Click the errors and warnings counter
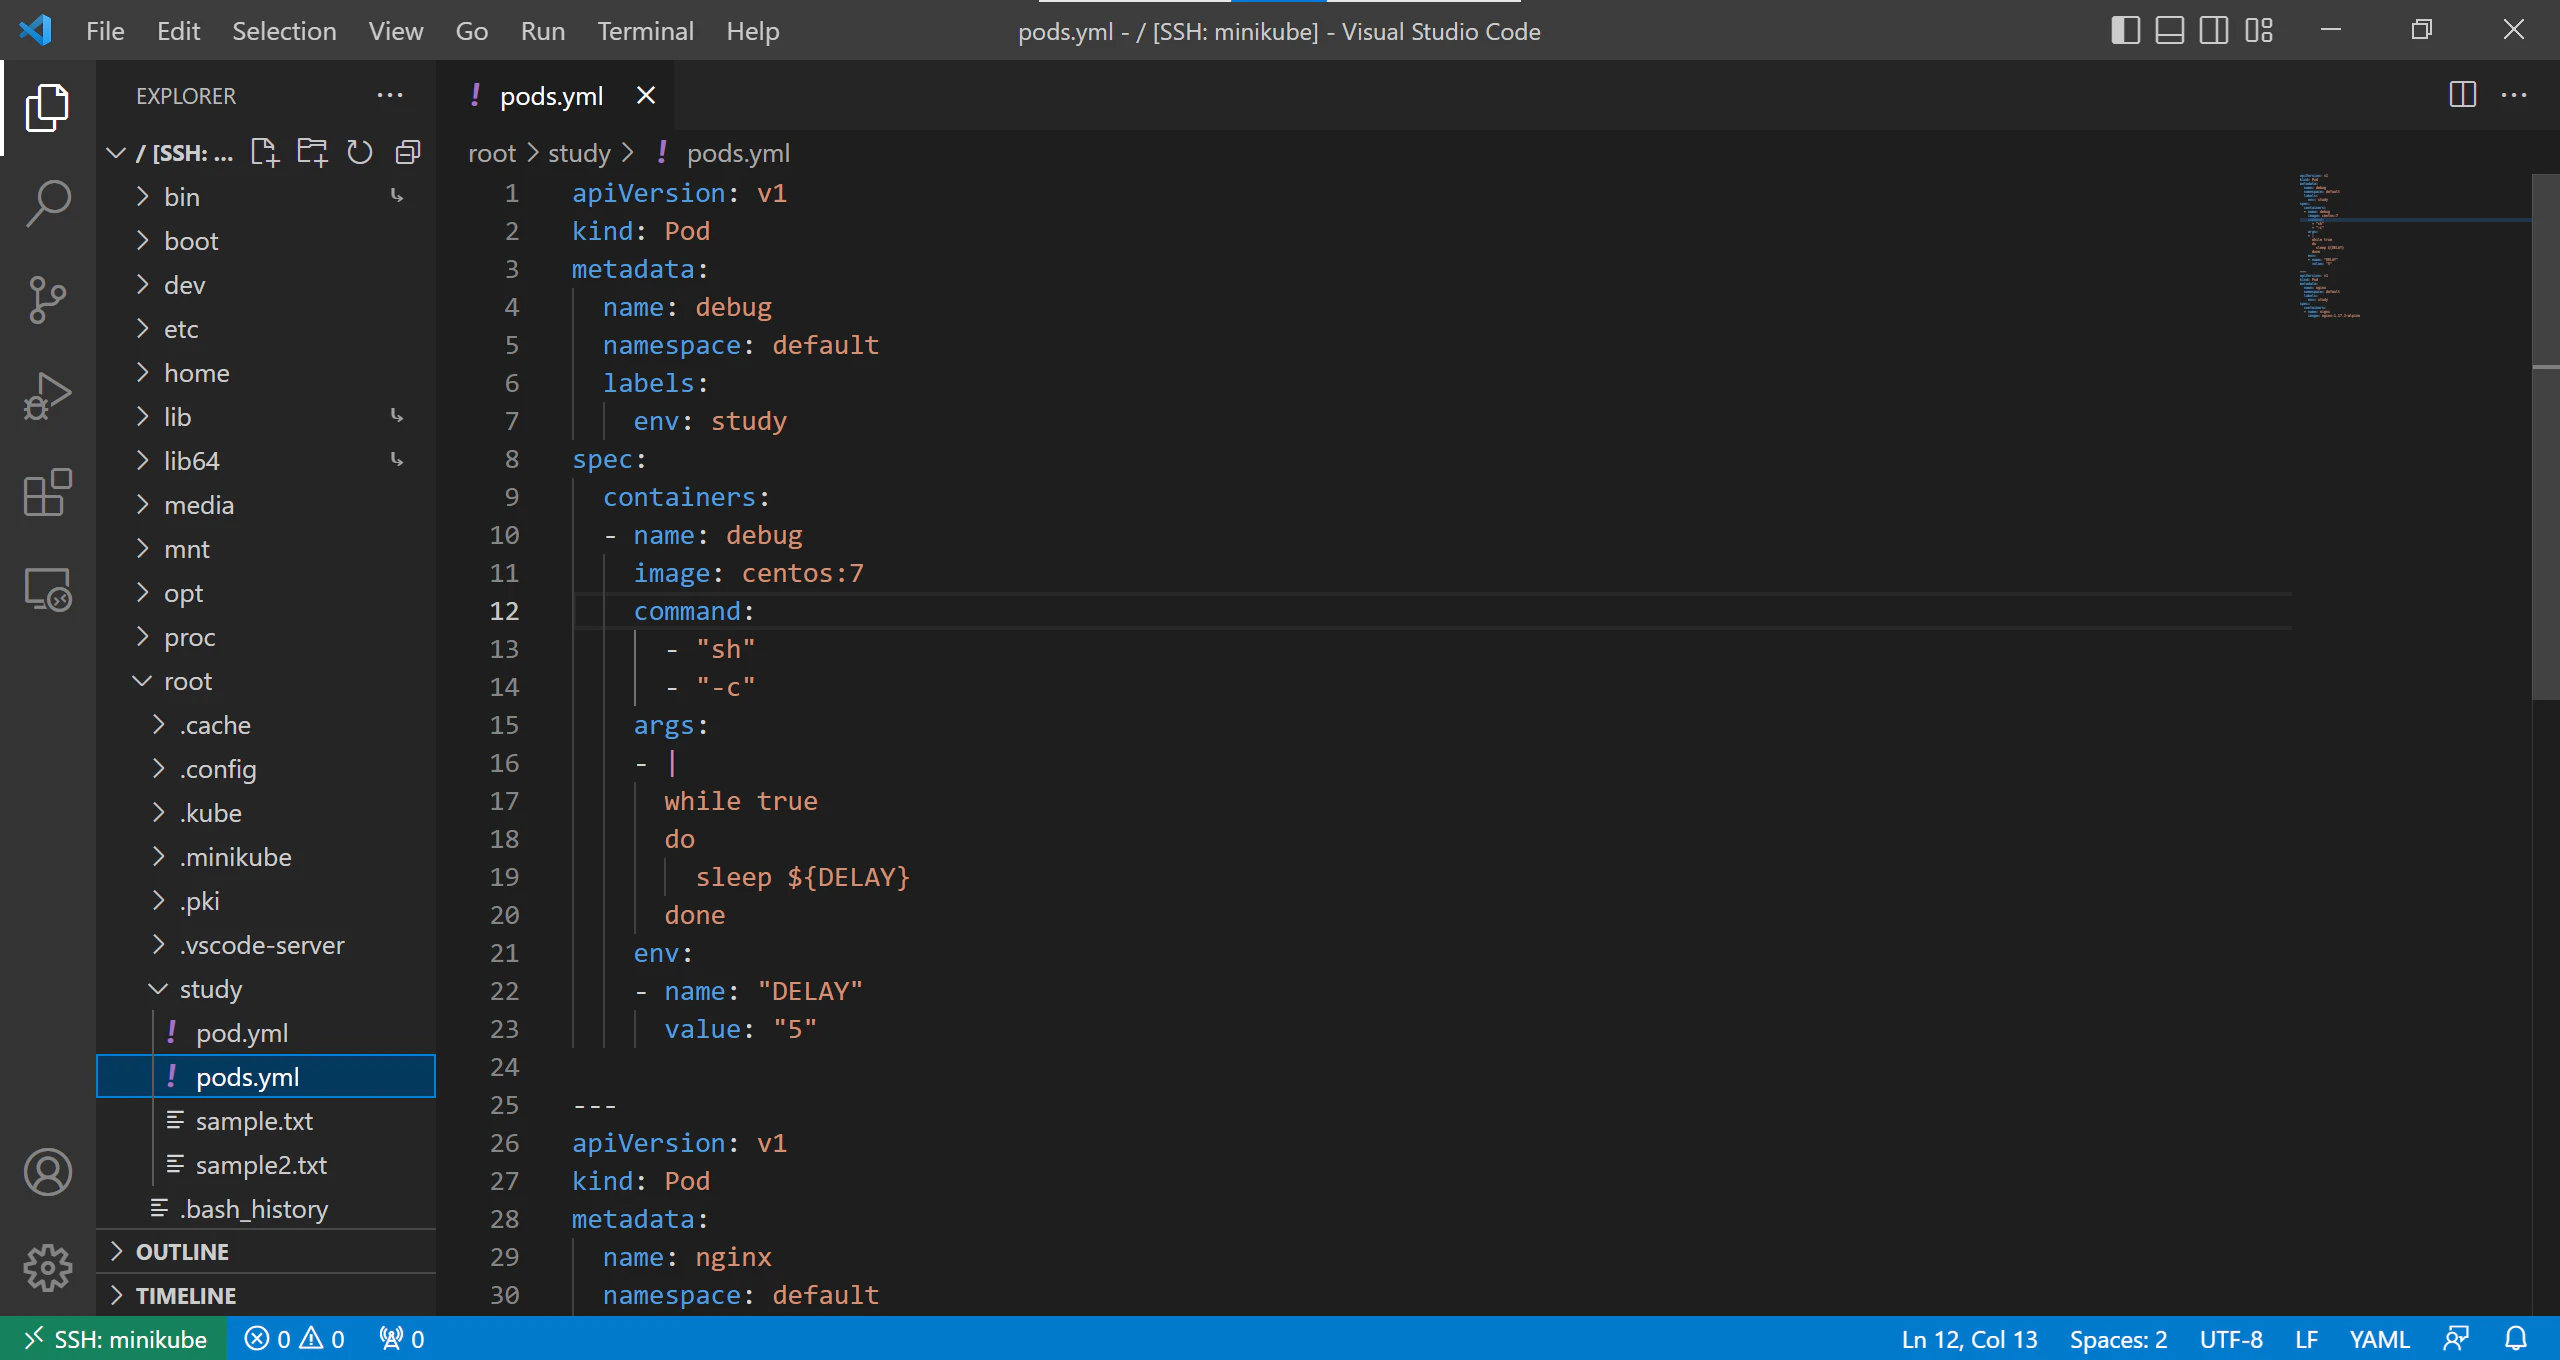This screenshot has height=1360, width=2560. [294, 1338]
